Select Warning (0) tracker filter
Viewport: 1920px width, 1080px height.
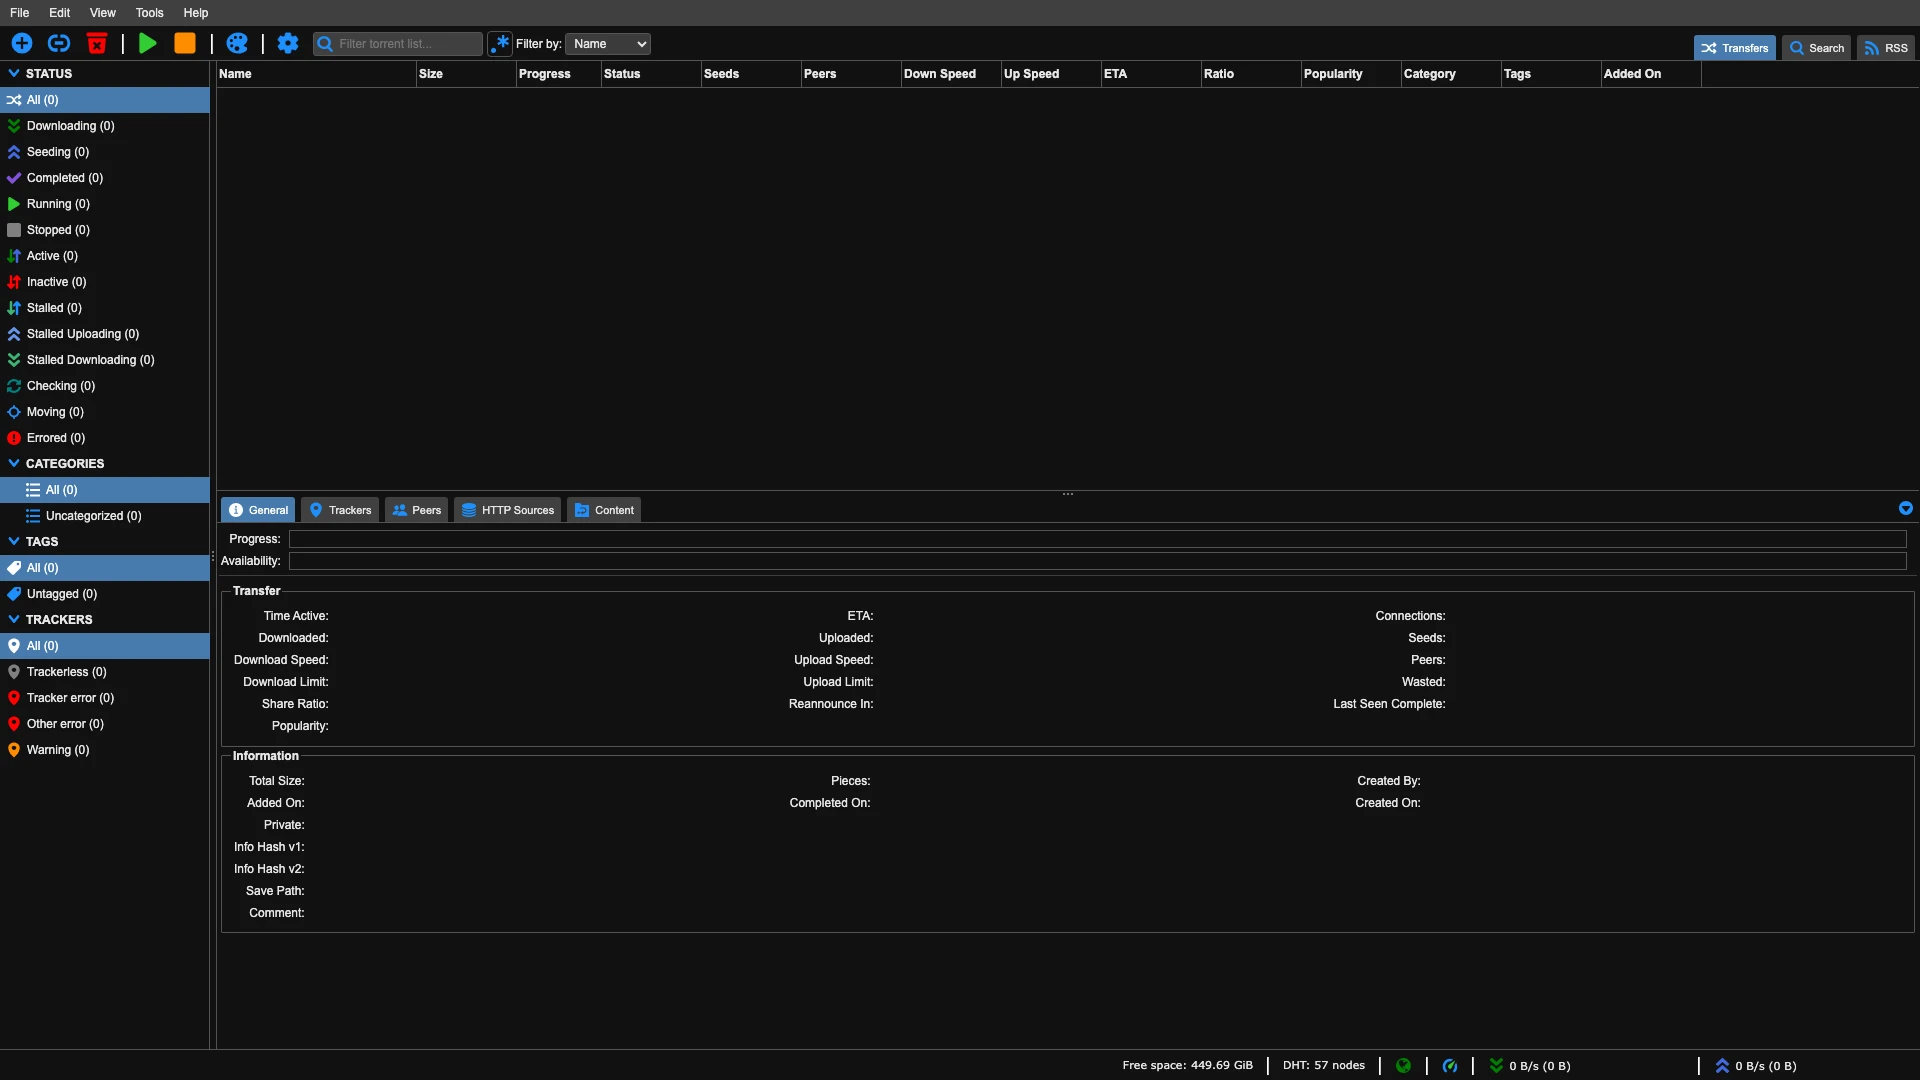pyautogui.click(x=105, y=750)
